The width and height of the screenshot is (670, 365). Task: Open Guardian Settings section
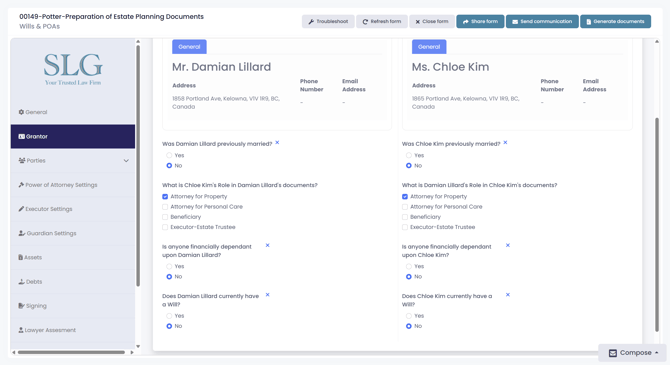coord(73,233)
